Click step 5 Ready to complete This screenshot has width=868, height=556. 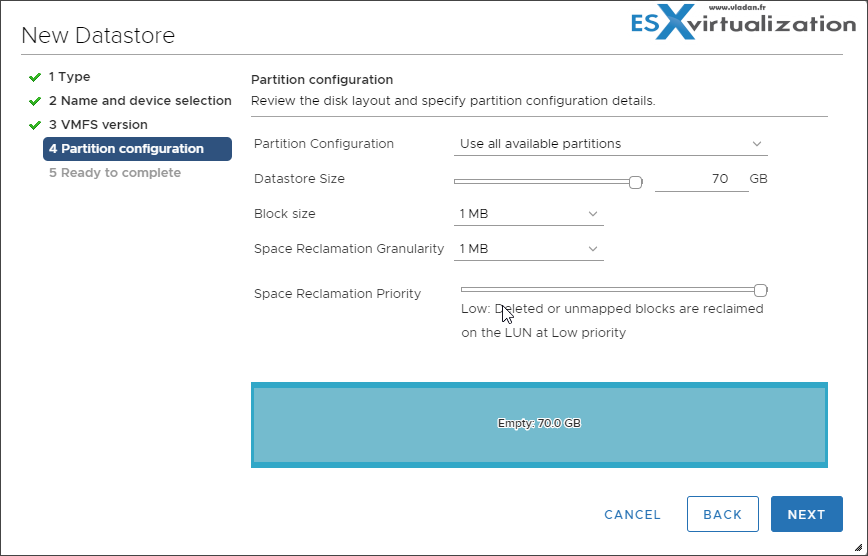click(114, 173)
